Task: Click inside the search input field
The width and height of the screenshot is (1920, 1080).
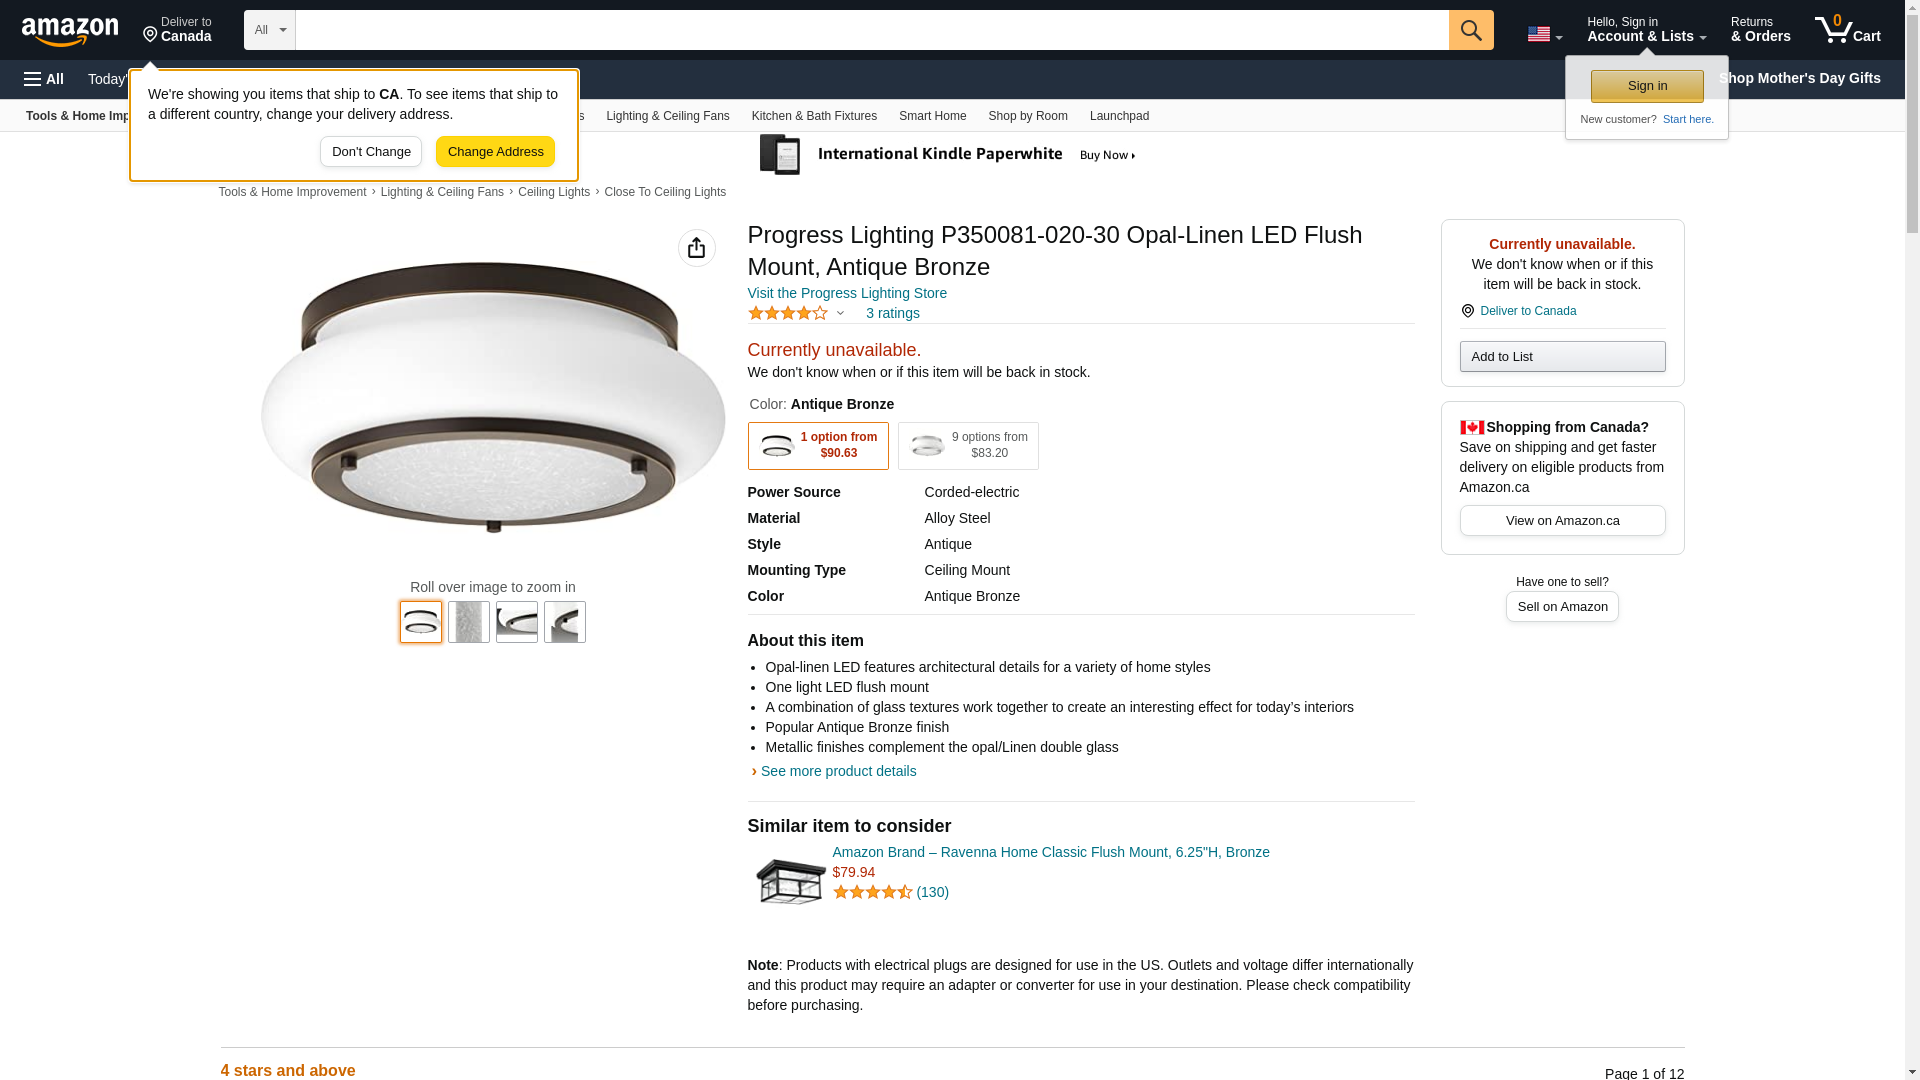Action: coord(871,30)
